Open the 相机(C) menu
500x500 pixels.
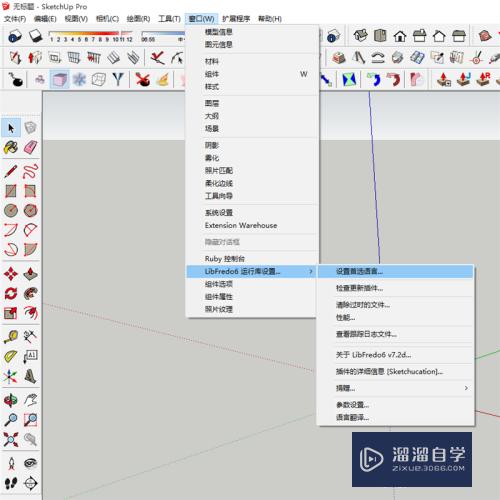pos(107,19)
